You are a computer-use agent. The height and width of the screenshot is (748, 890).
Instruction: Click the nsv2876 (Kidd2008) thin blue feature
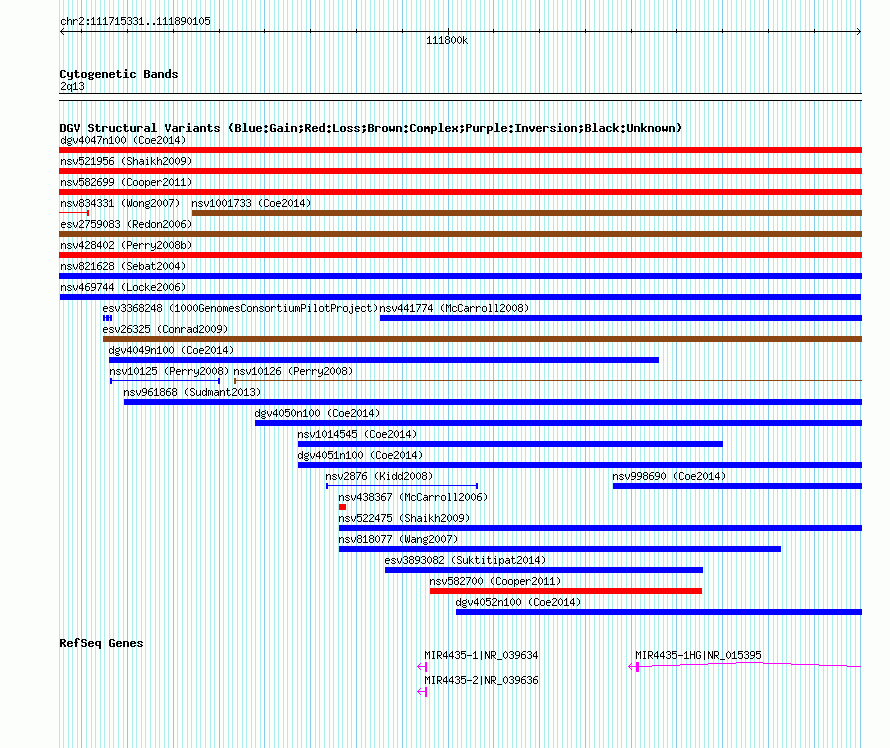click(402, 486)
